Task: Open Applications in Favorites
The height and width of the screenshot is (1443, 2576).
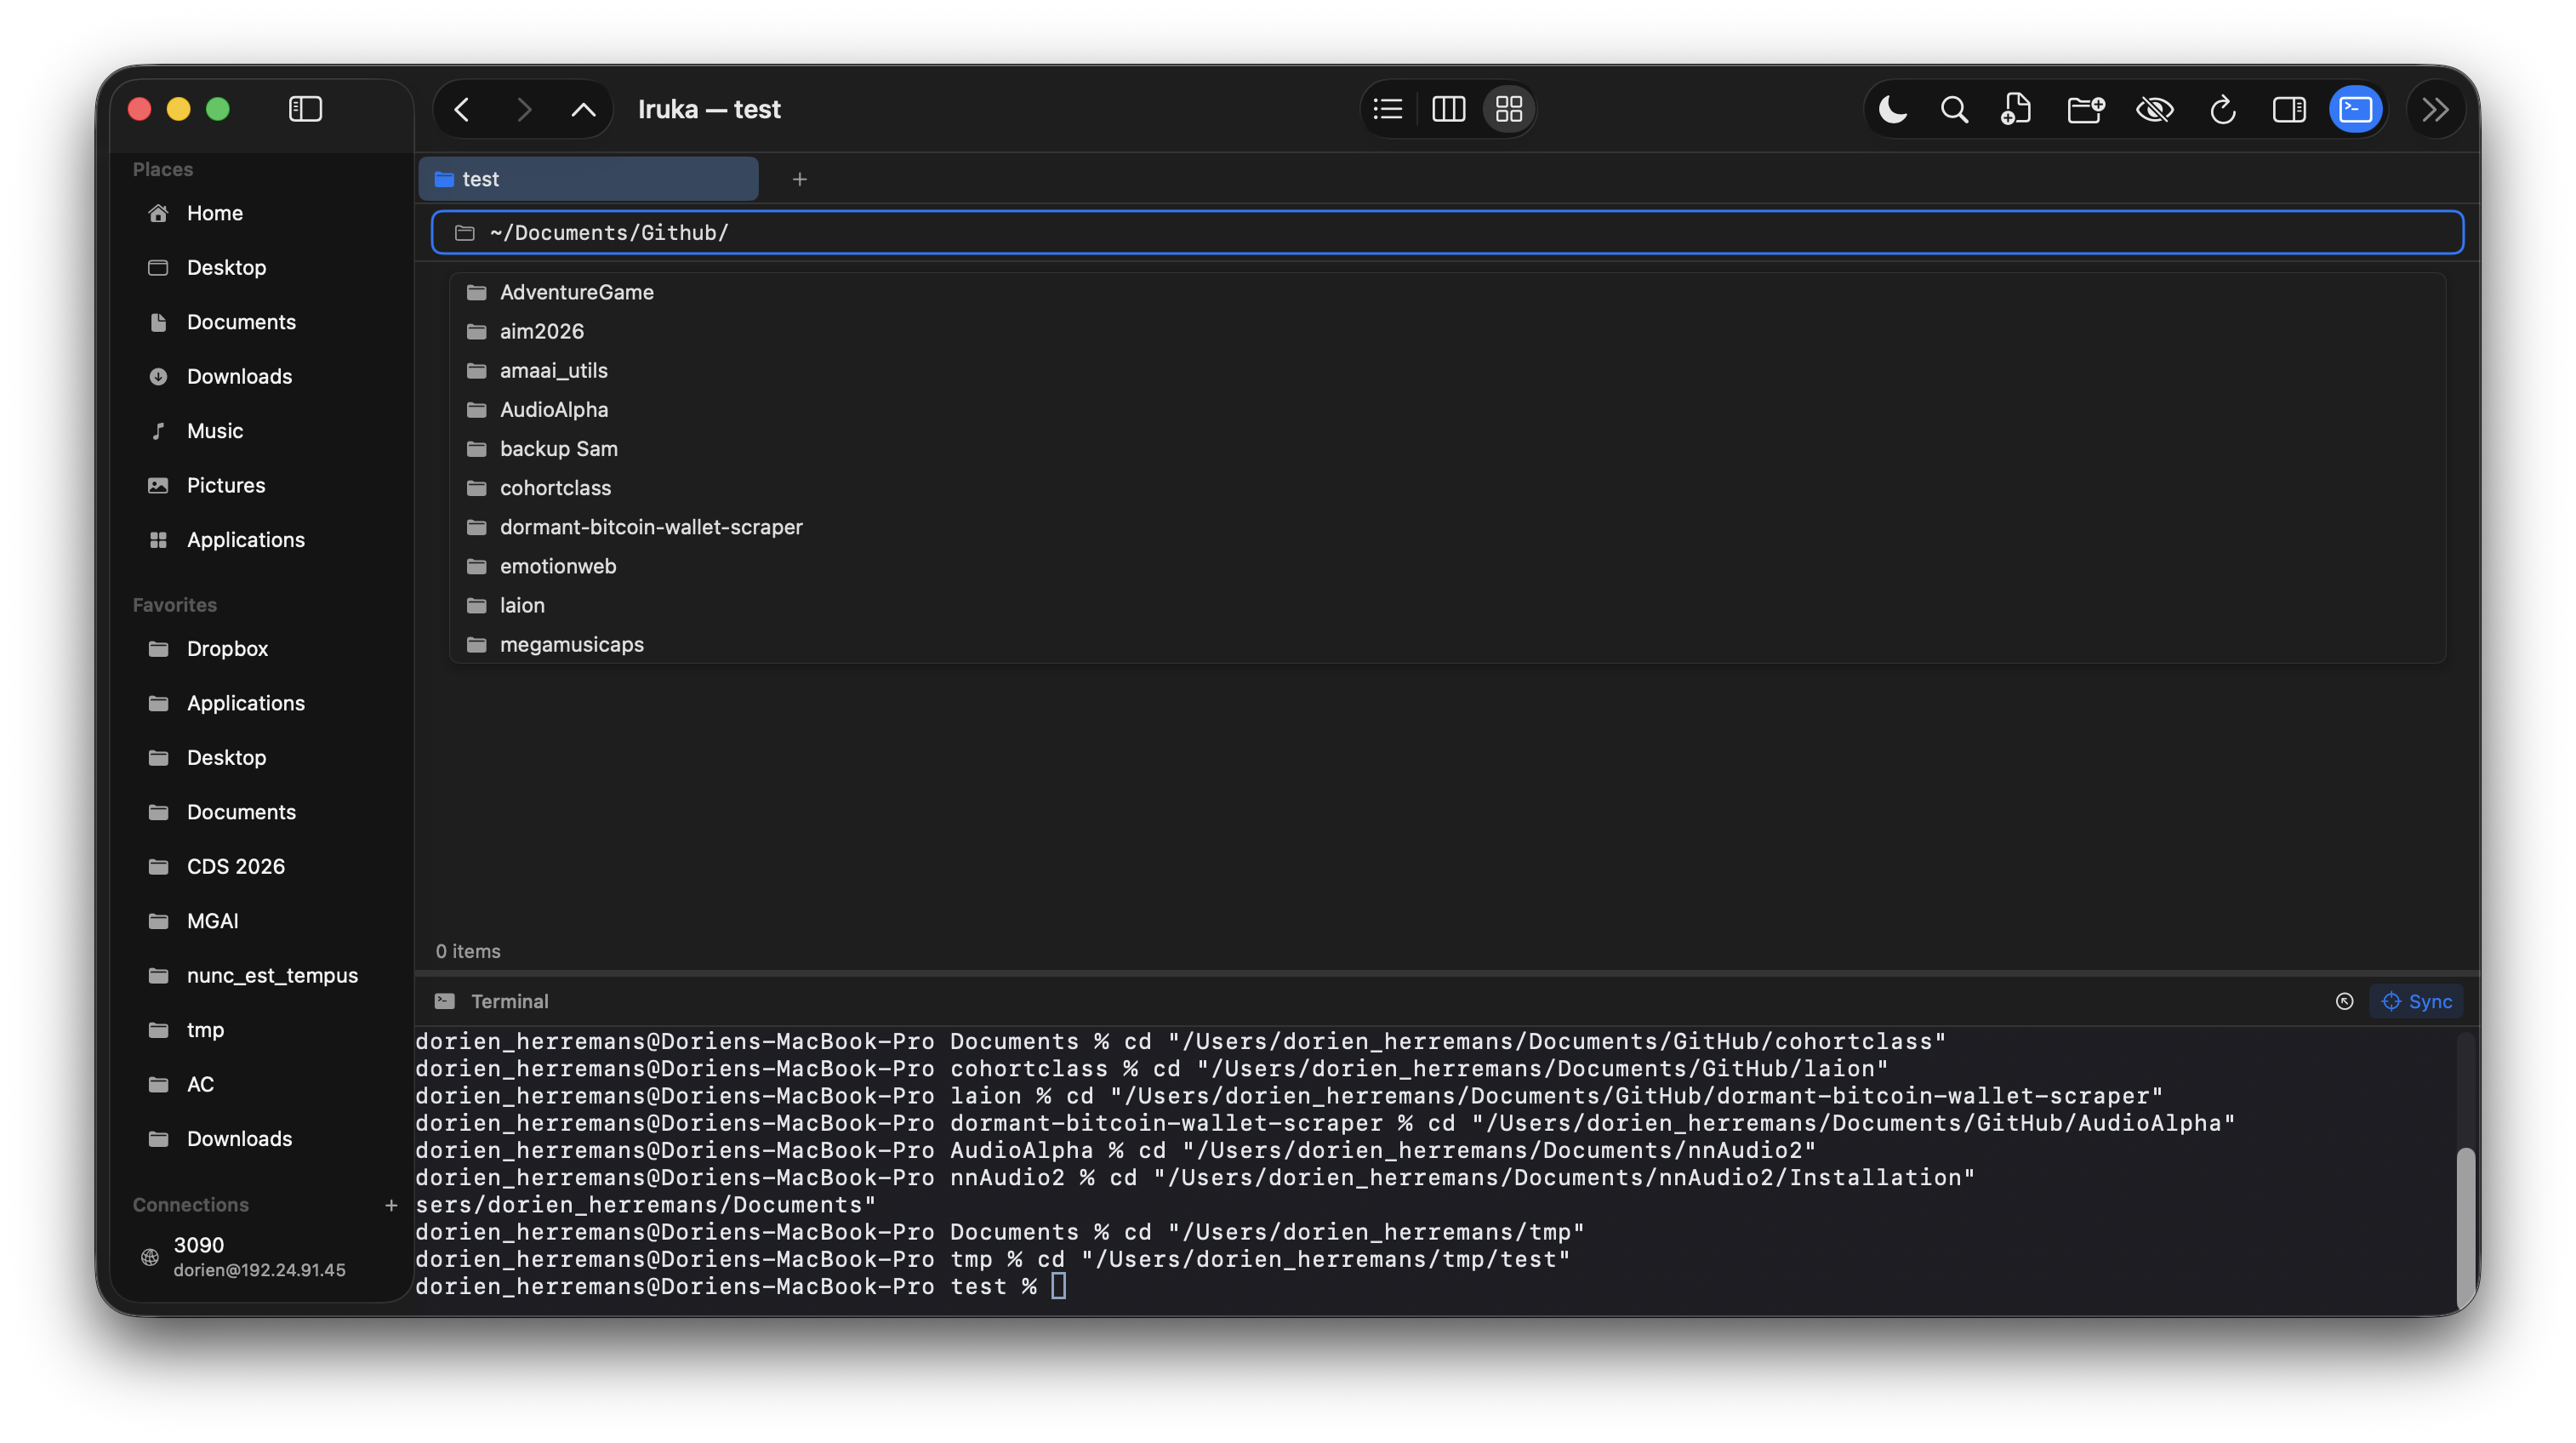Action: (262, 703)
